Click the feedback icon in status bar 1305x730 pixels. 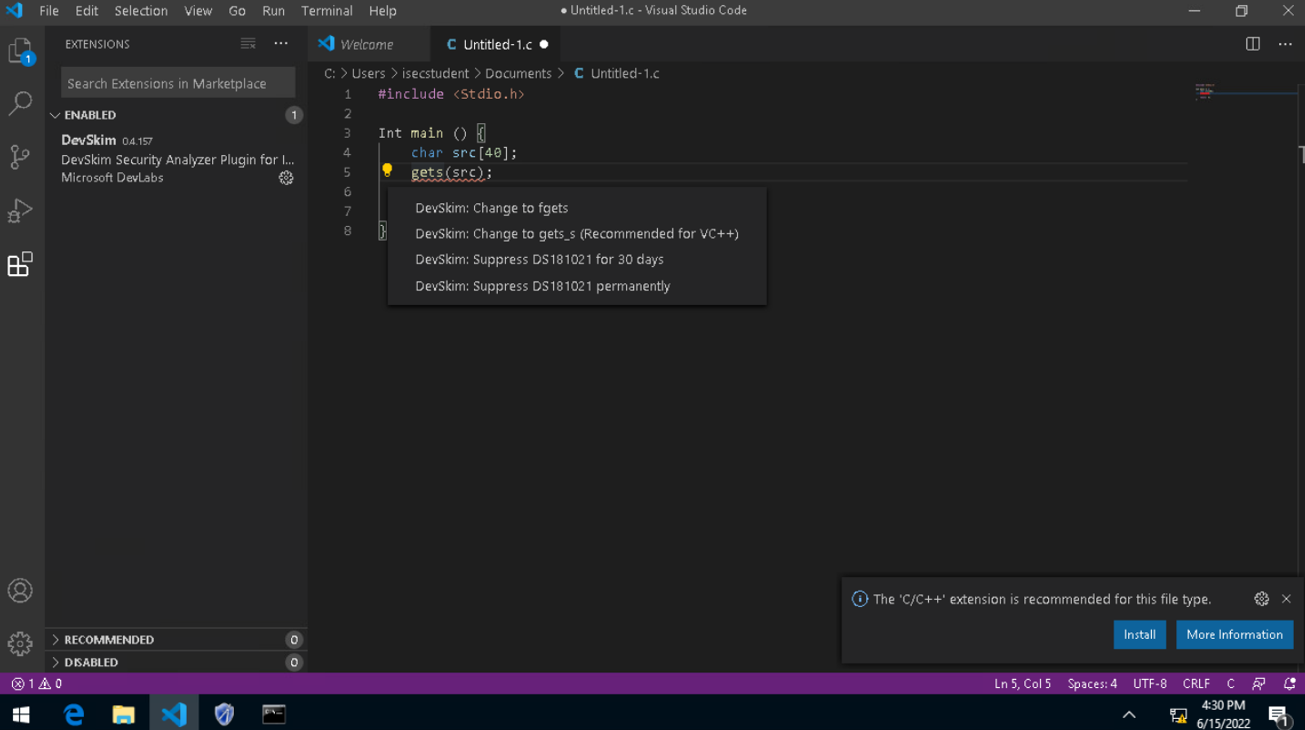pos(1259,684)
